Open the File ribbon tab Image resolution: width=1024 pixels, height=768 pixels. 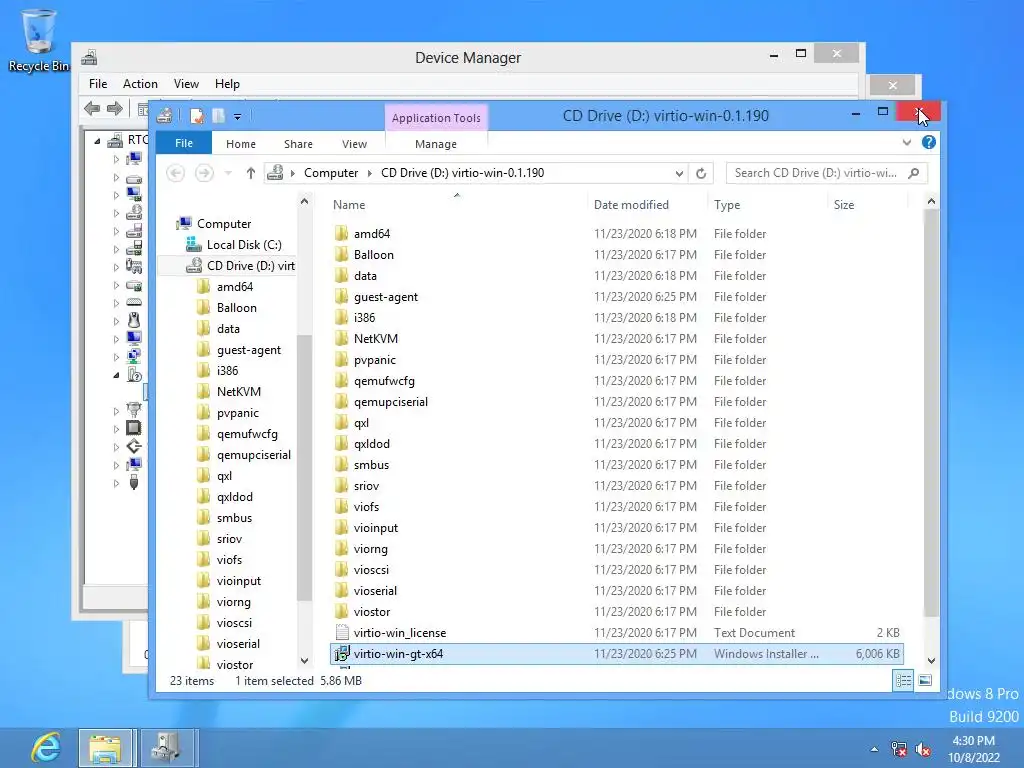point(184,143)
